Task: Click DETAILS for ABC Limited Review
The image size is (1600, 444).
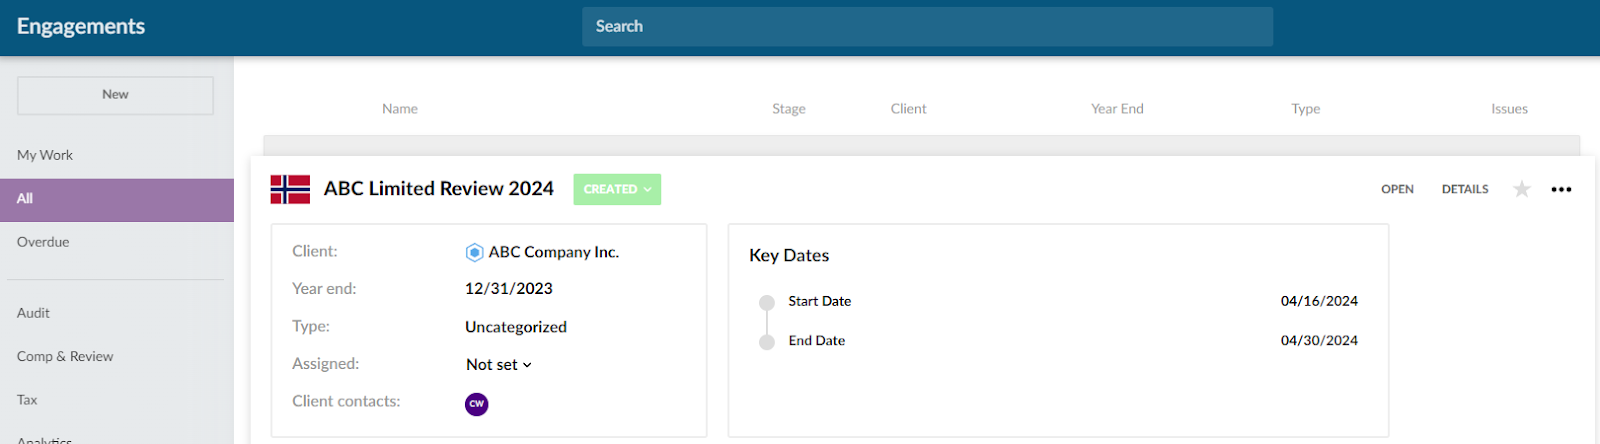Action: click(x=1465, y=189)
